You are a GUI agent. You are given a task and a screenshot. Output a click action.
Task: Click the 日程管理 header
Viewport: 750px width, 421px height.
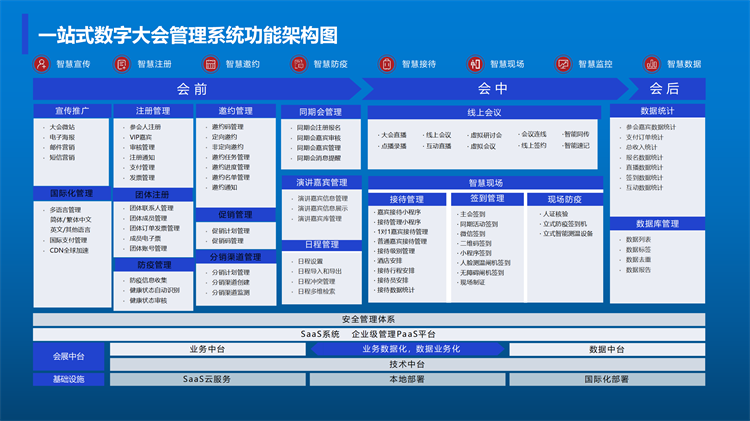[x=321, y=245]
